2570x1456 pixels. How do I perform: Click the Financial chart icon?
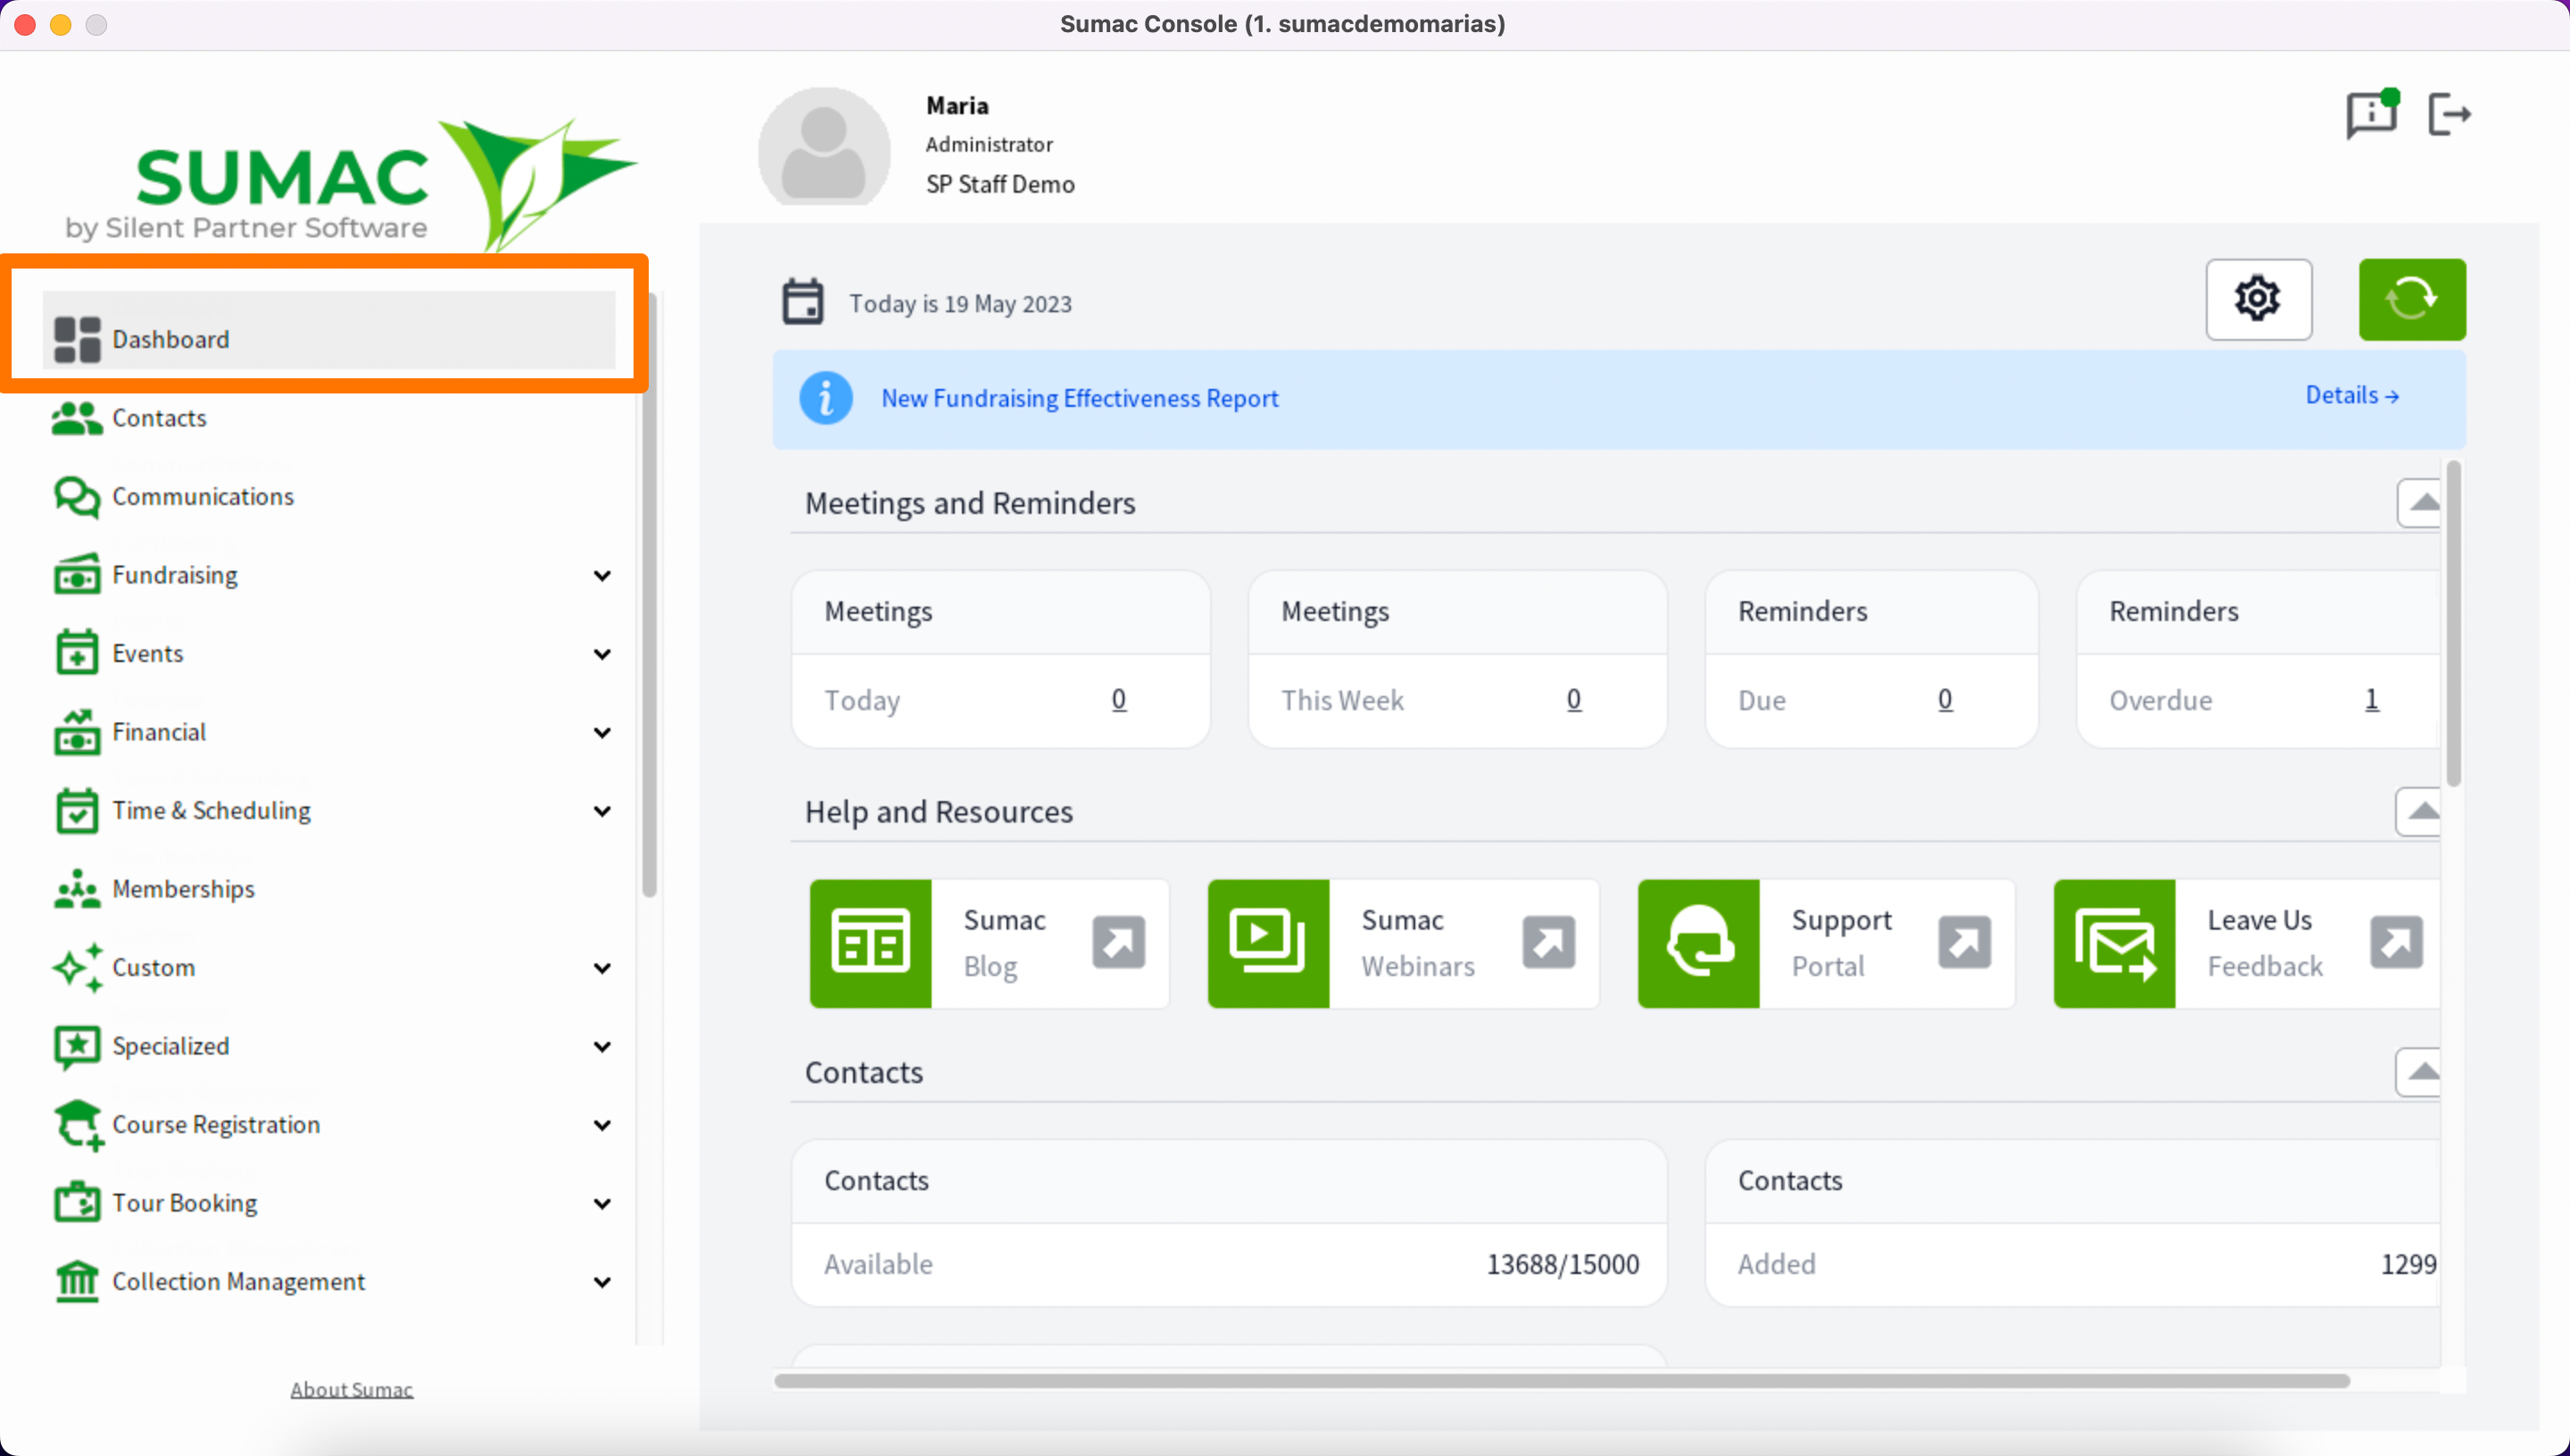coord(77,732)
